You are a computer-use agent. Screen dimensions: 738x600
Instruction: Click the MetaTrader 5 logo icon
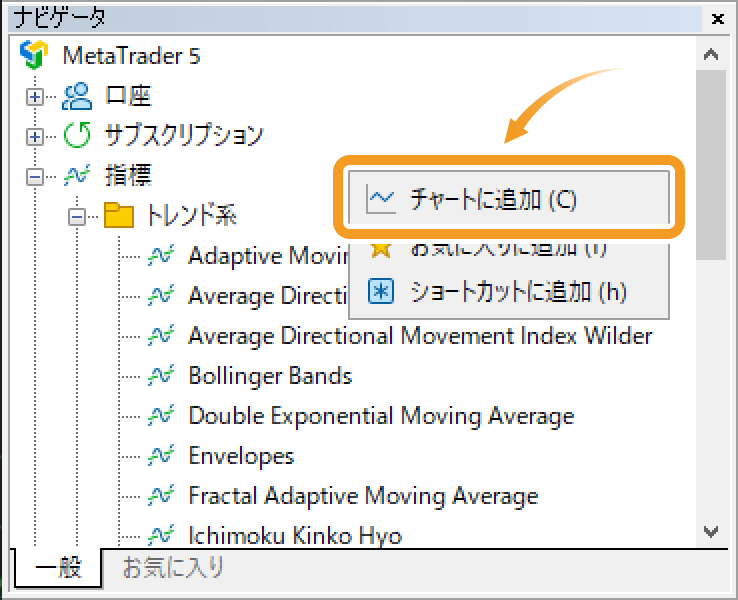(x=33, y=55)
